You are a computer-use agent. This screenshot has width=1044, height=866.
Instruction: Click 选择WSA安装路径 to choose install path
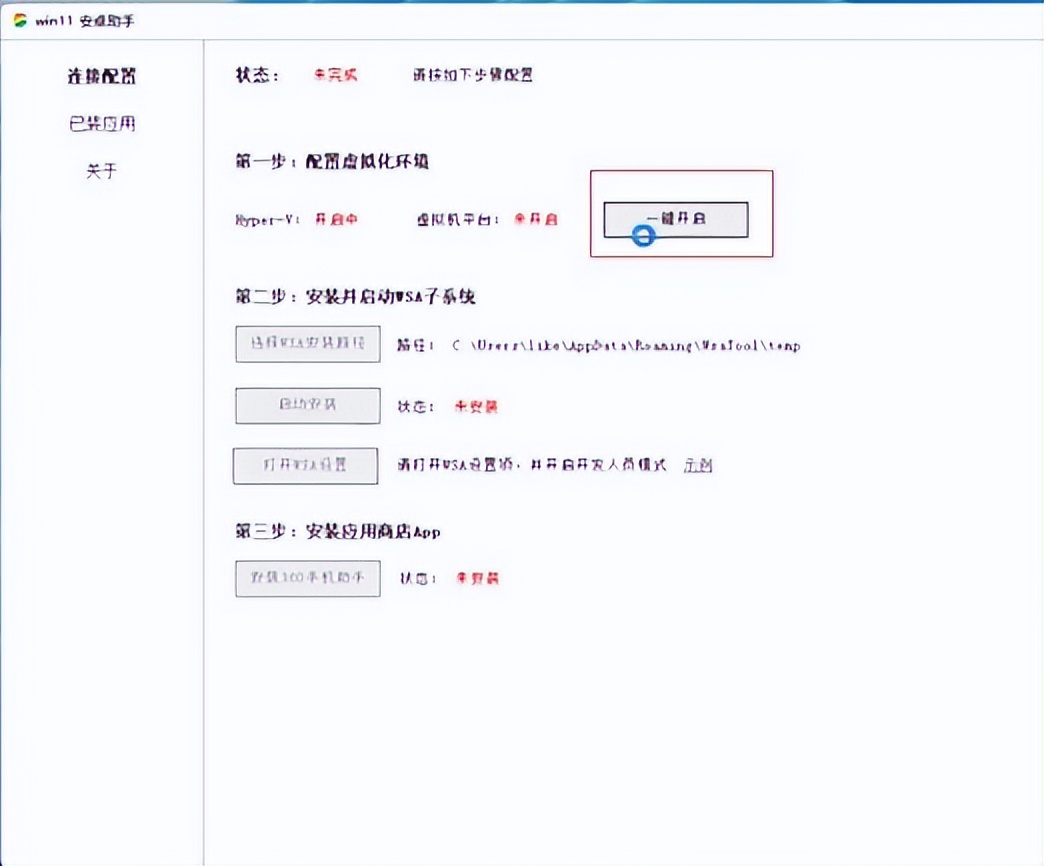click(307, 344)
